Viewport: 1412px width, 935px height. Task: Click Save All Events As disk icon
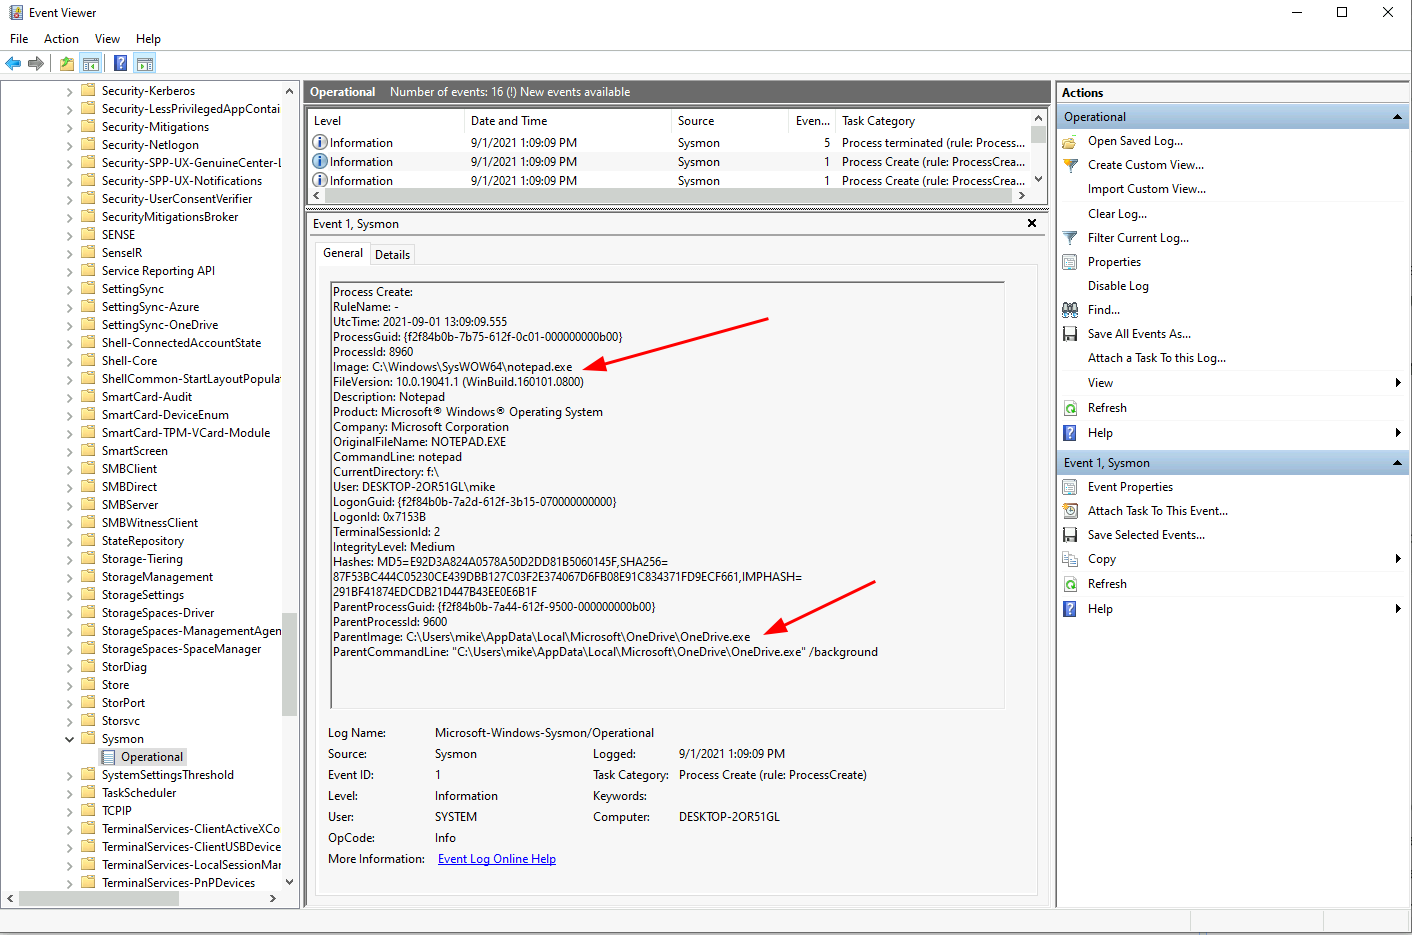click(1070, 333)
